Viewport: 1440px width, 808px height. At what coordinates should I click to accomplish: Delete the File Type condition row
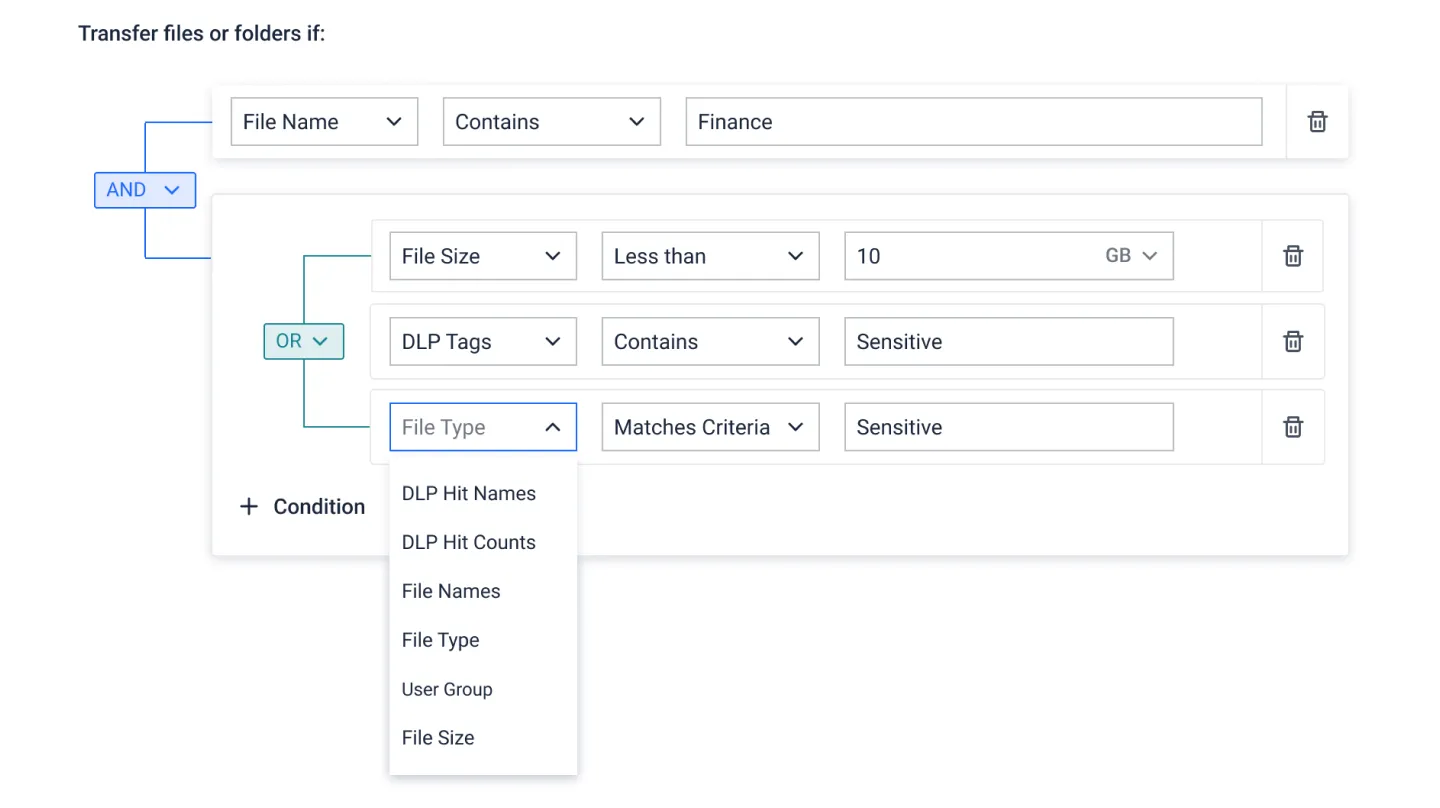click(1293, 427)
